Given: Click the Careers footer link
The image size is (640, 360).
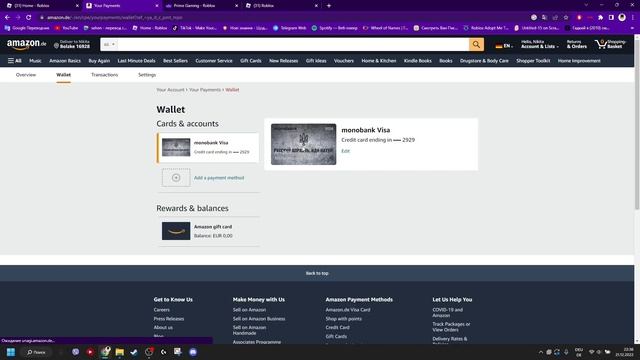Looking at the screenshot, I should coord(162,309).
